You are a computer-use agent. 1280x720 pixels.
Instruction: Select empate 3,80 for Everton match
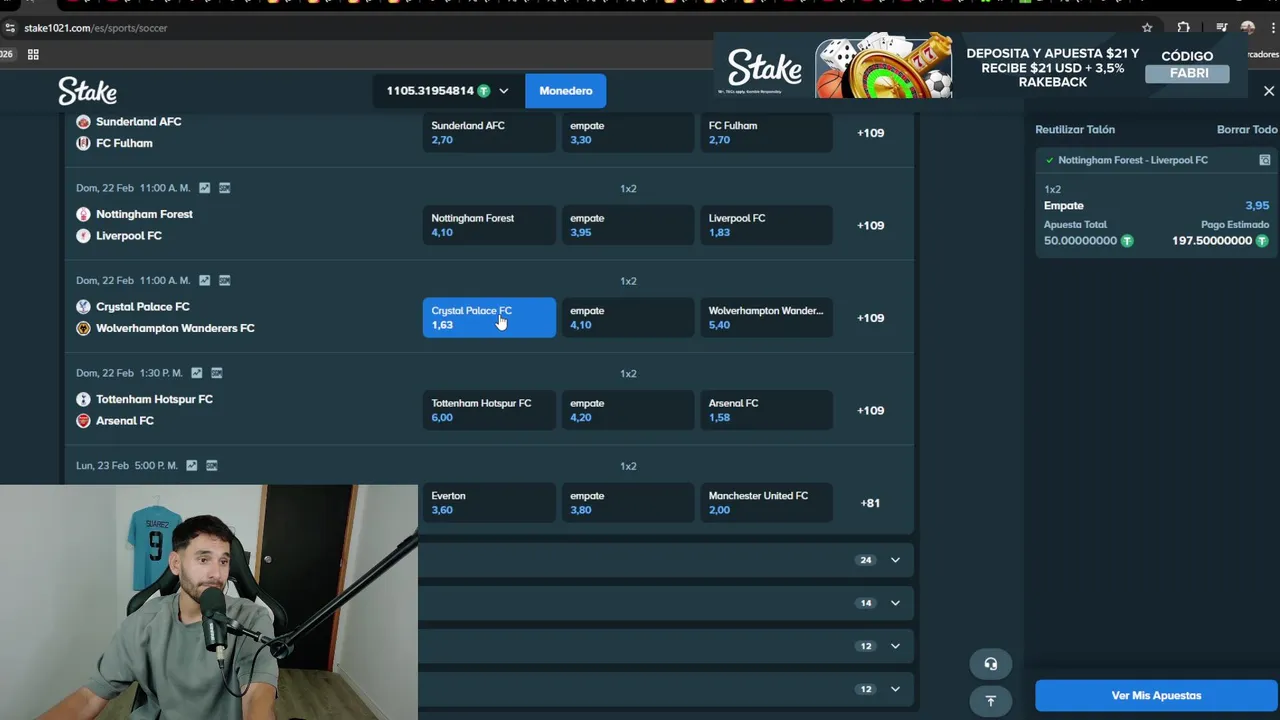click(x=628, y=503)
